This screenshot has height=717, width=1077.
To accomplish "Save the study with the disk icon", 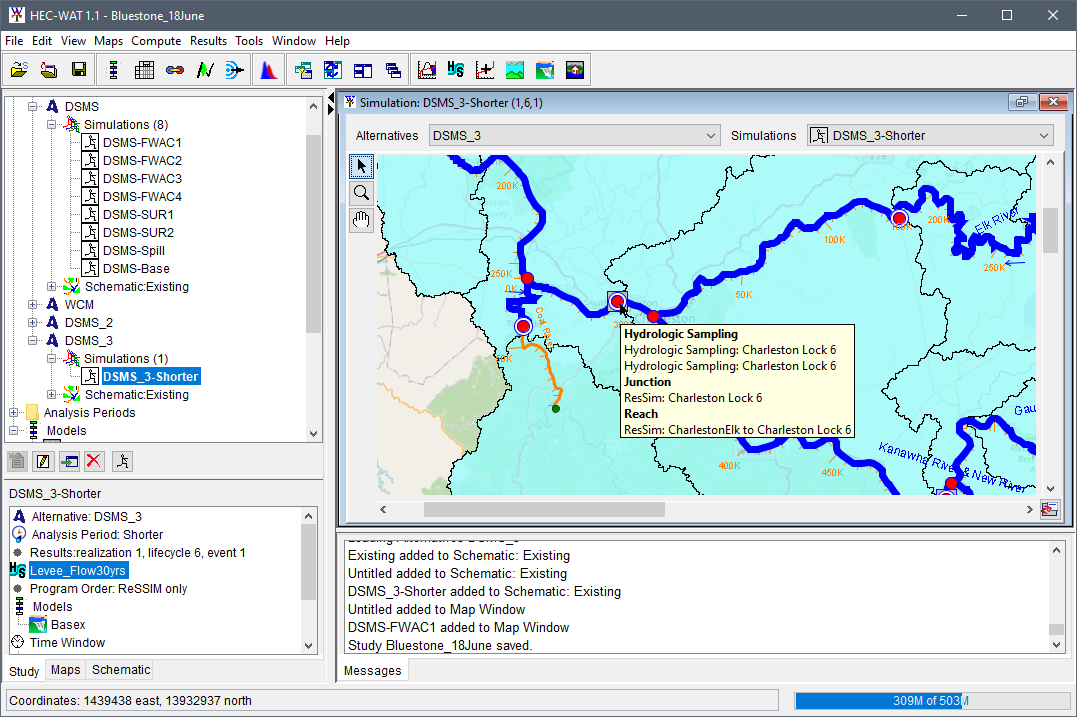I will [x=79, y=69].
